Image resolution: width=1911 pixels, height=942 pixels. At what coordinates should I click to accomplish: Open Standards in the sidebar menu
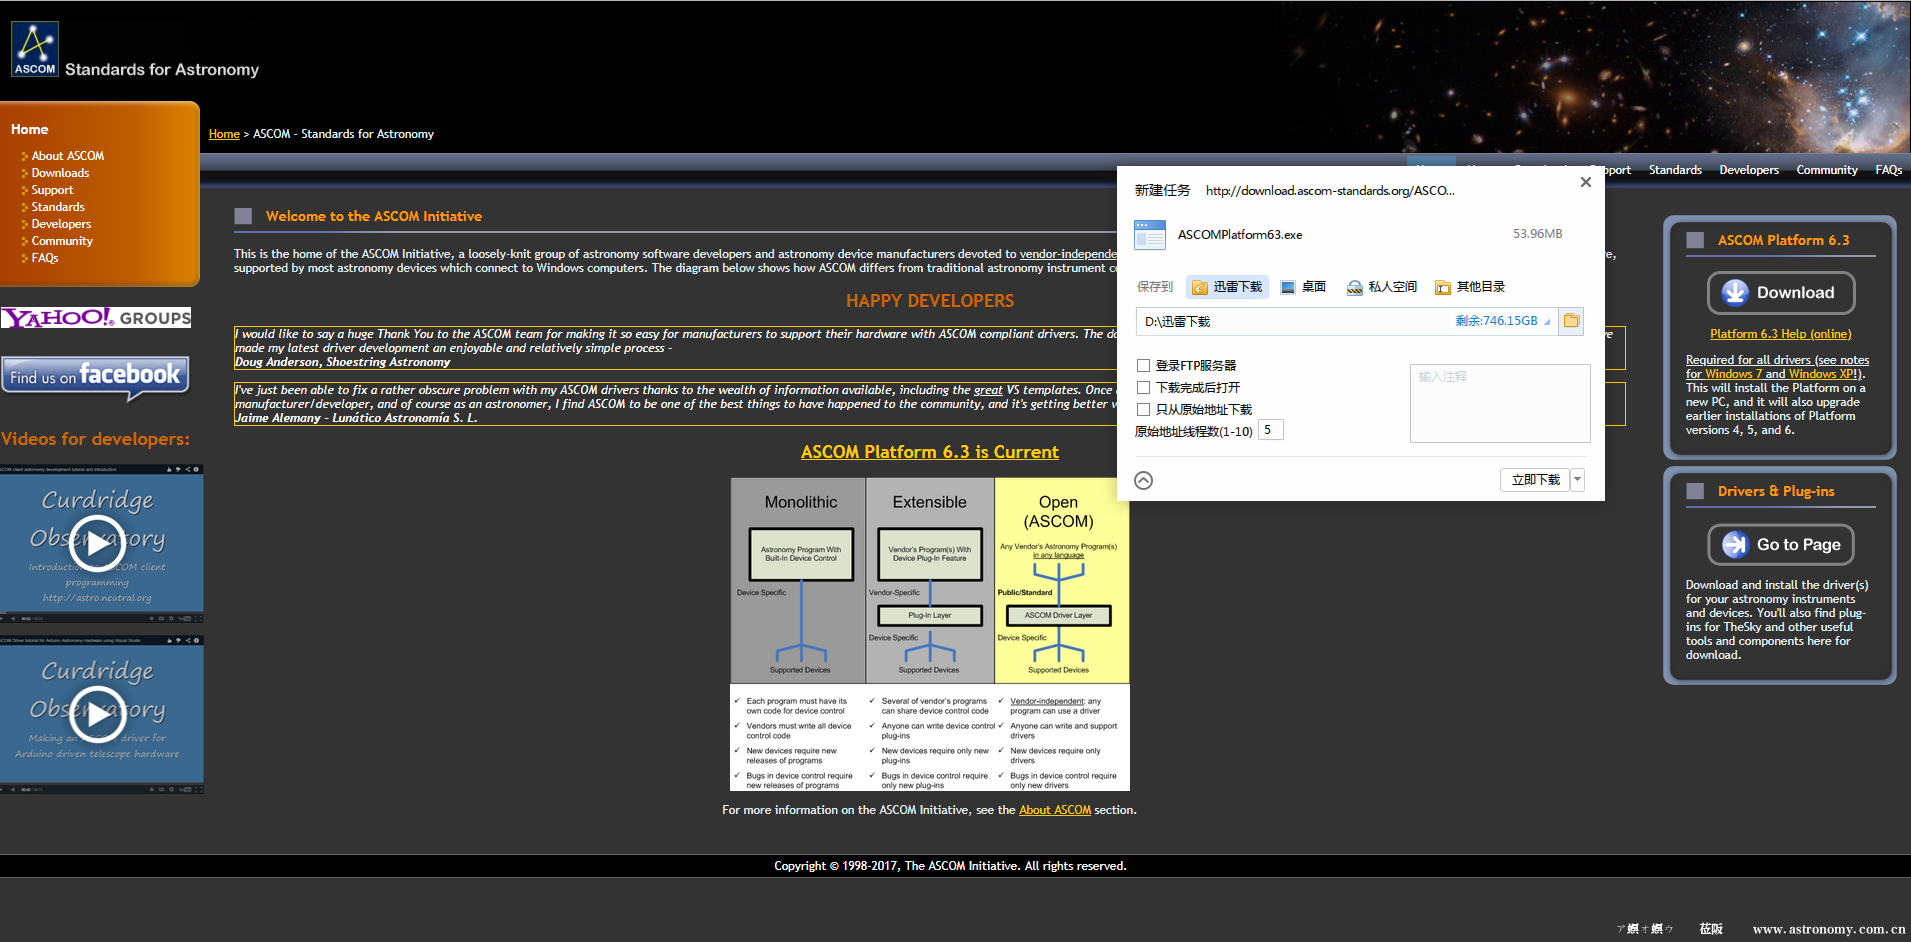58,207
